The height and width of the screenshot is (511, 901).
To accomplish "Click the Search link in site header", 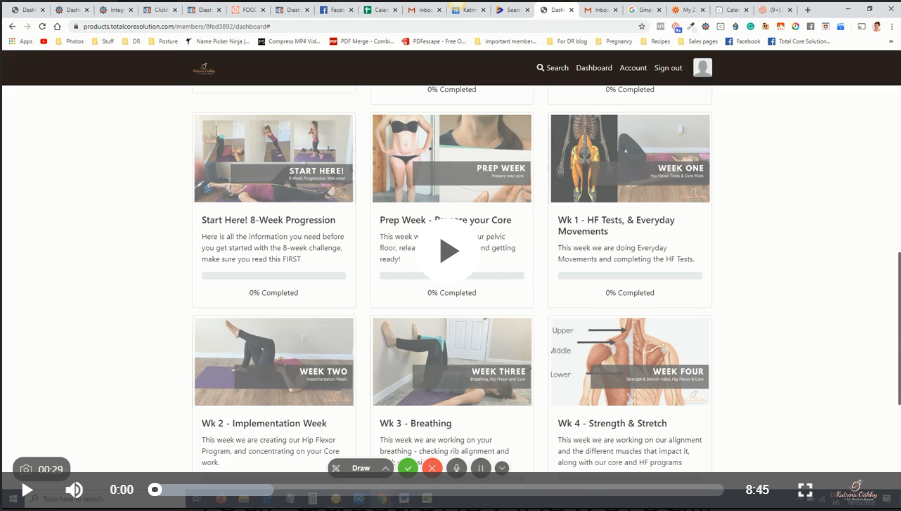I will pyautogui.click(x=552, y=68).
